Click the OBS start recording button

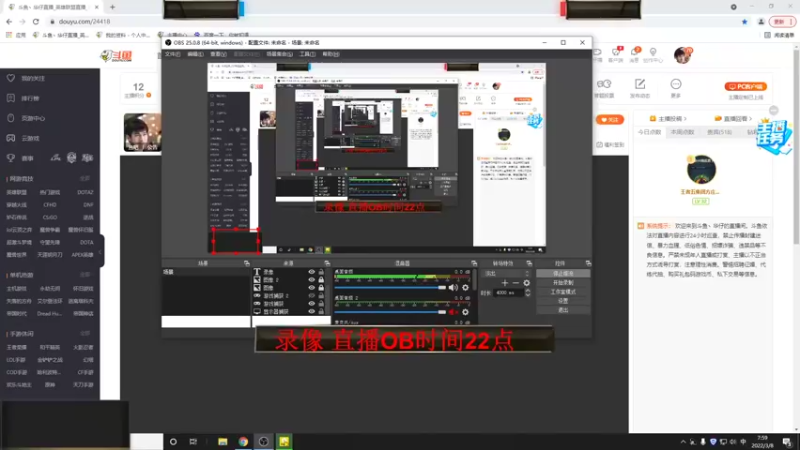click(x=563, y=283)
